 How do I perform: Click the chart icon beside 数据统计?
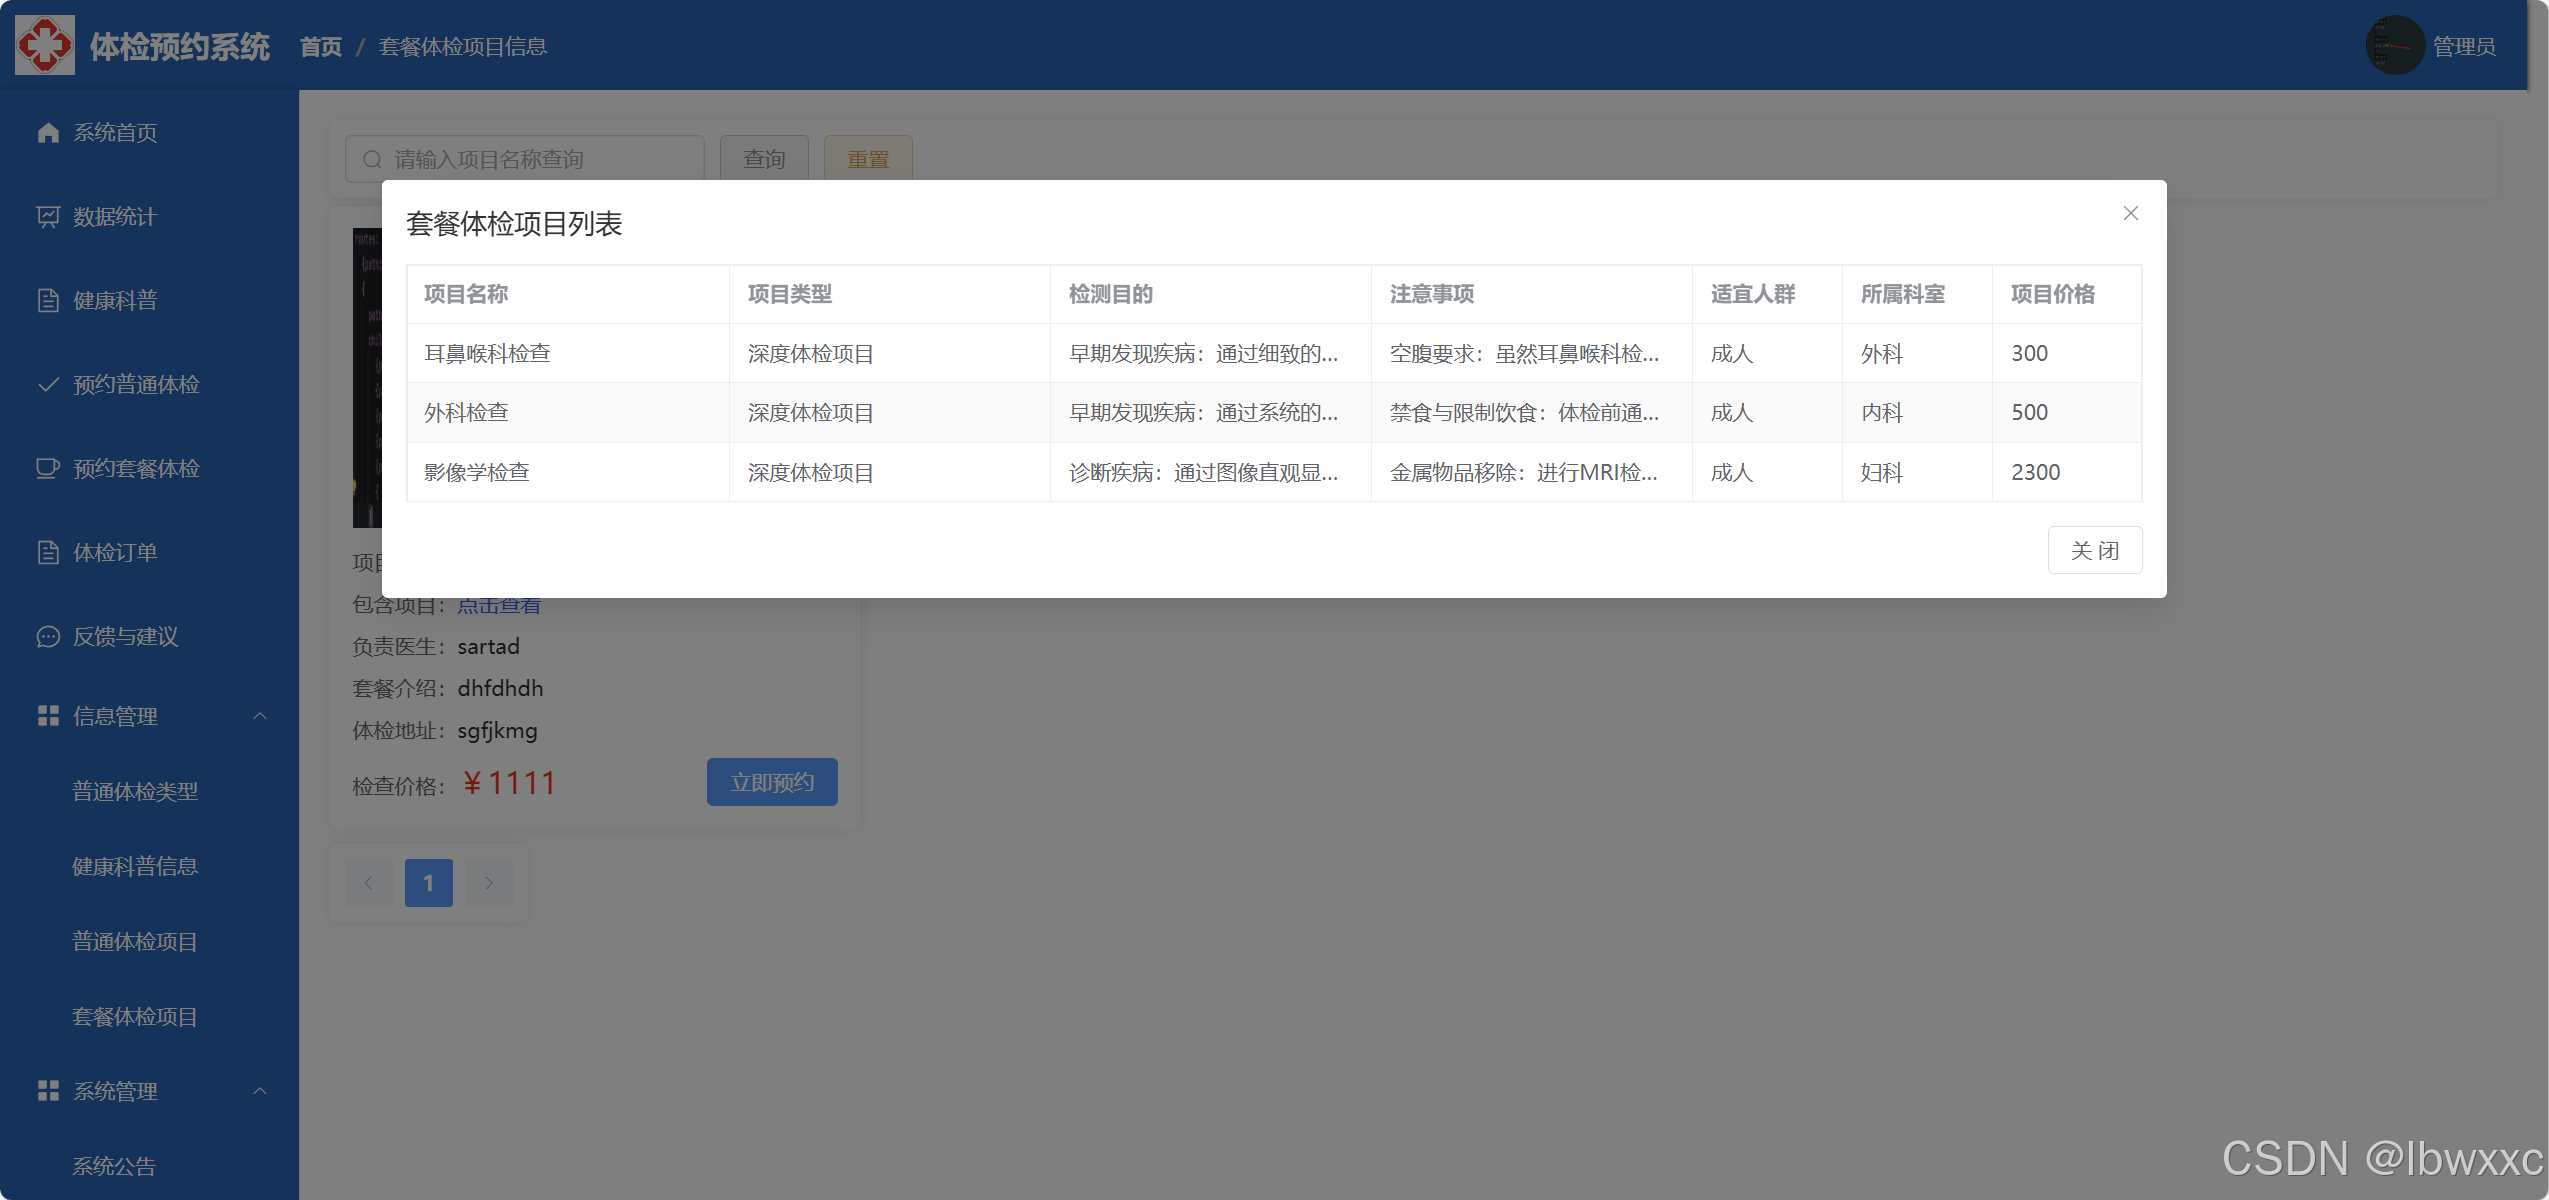48,217
